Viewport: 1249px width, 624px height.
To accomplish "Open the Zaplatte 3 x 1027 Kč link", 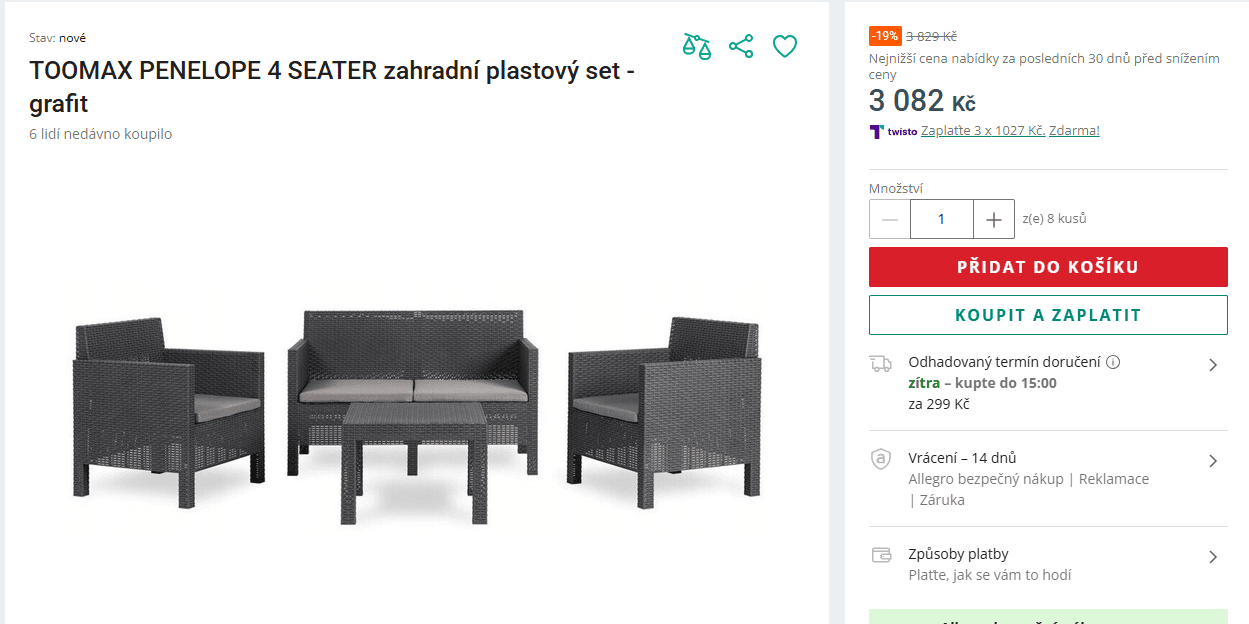I will pos(983,130).
